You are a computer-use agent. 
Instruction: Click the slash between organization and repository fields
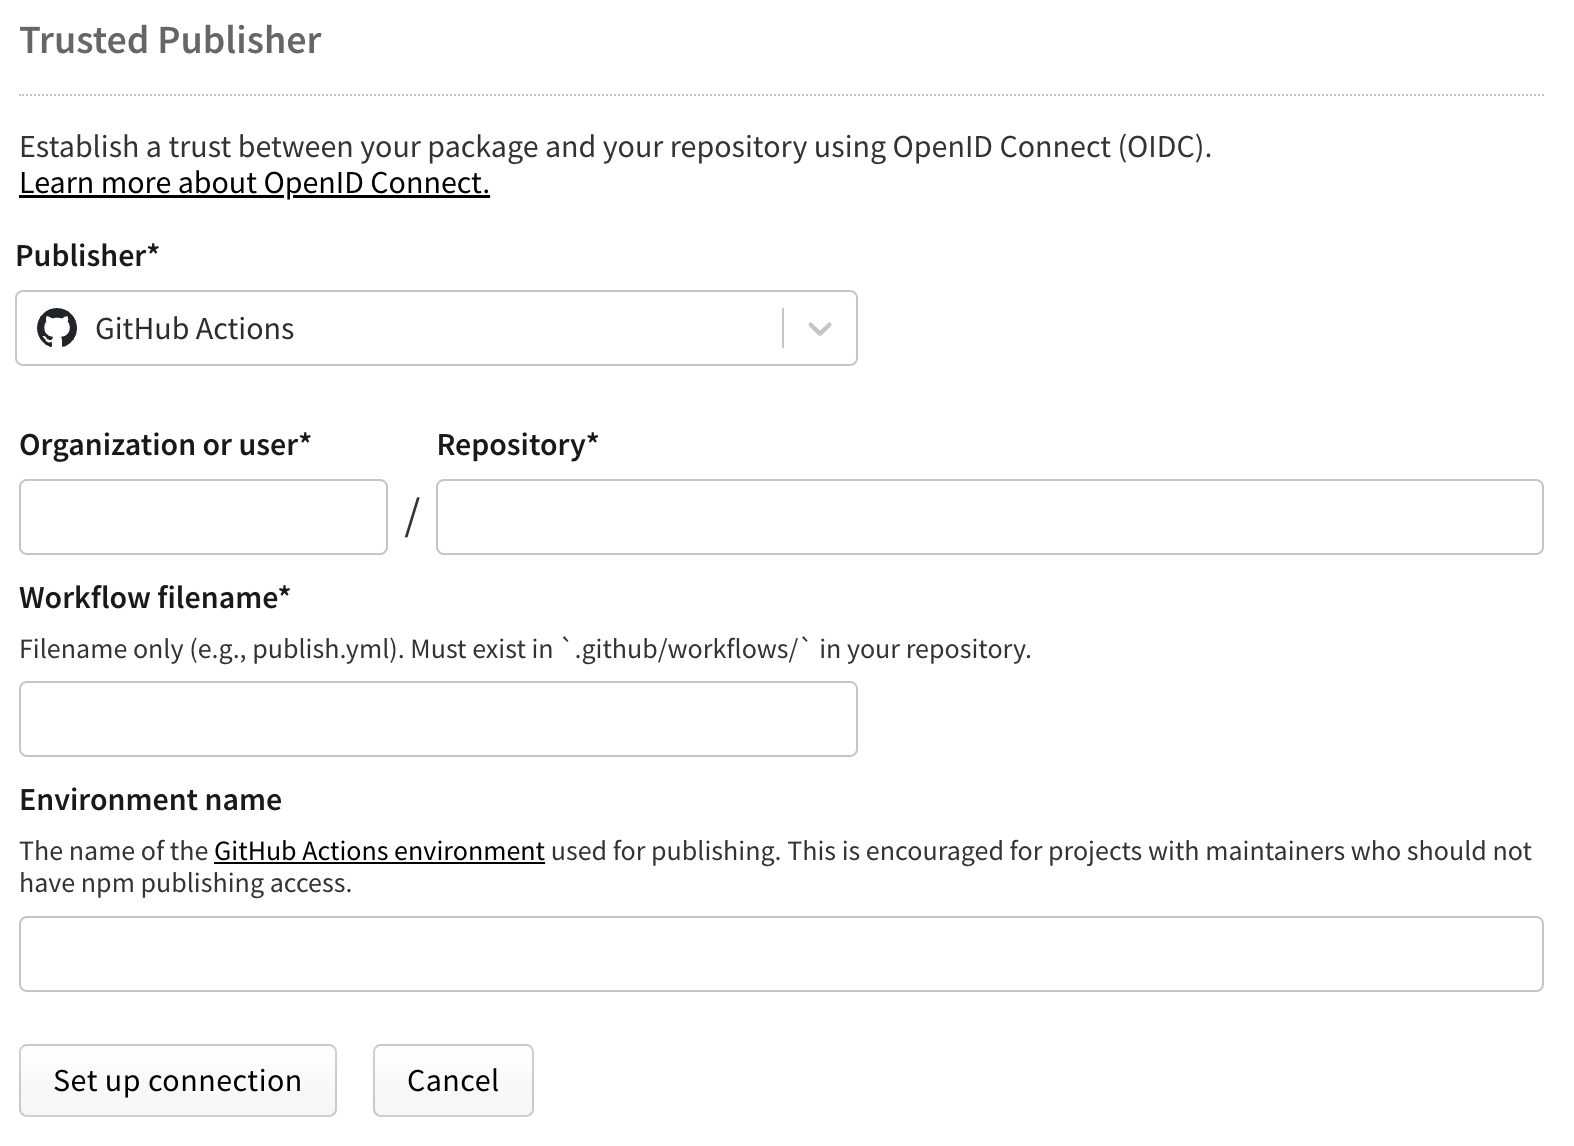(411, 517)
